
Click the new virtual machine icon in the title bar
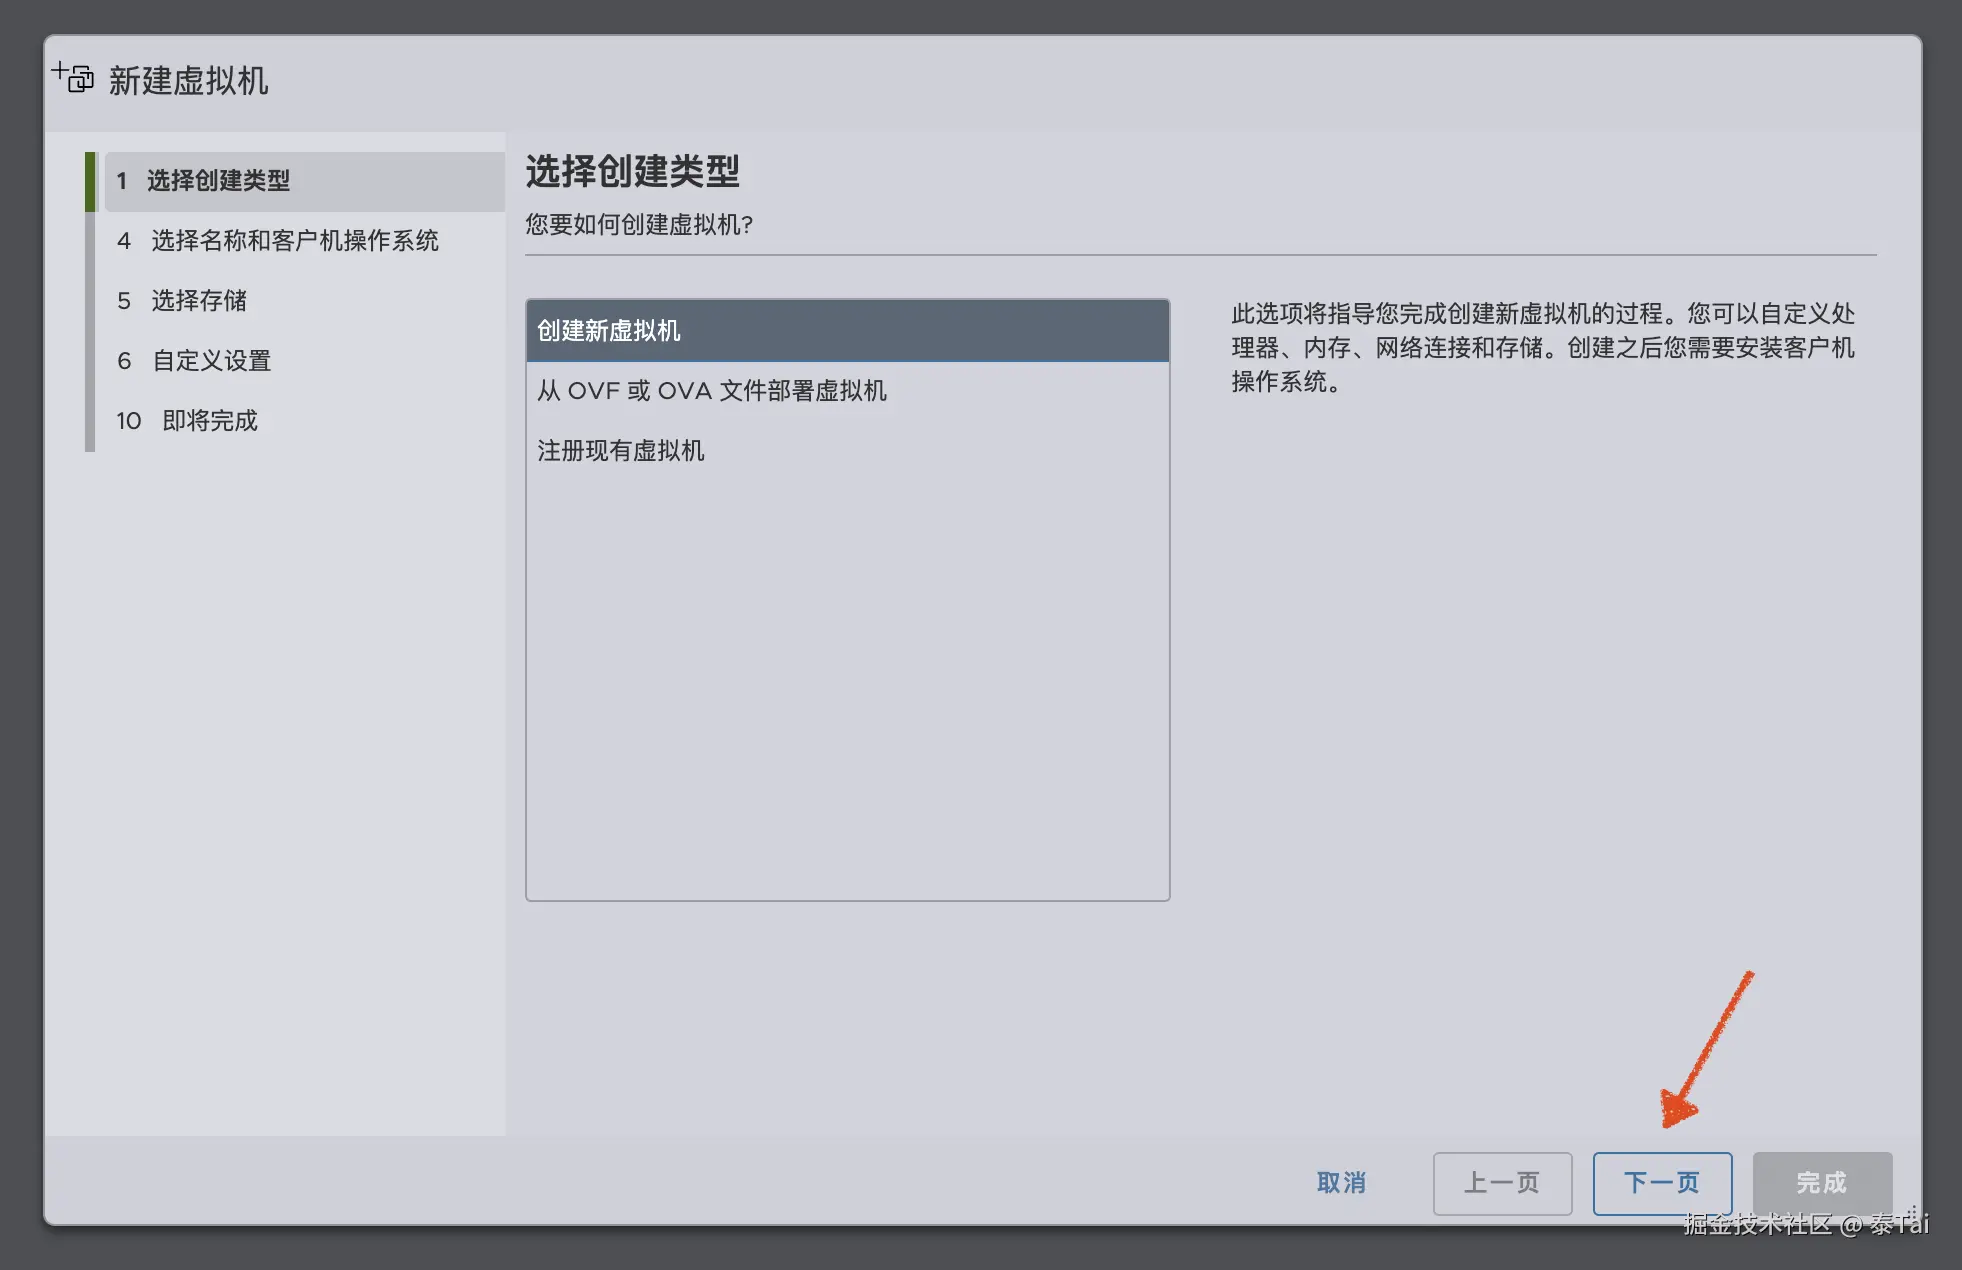[73, 78]
